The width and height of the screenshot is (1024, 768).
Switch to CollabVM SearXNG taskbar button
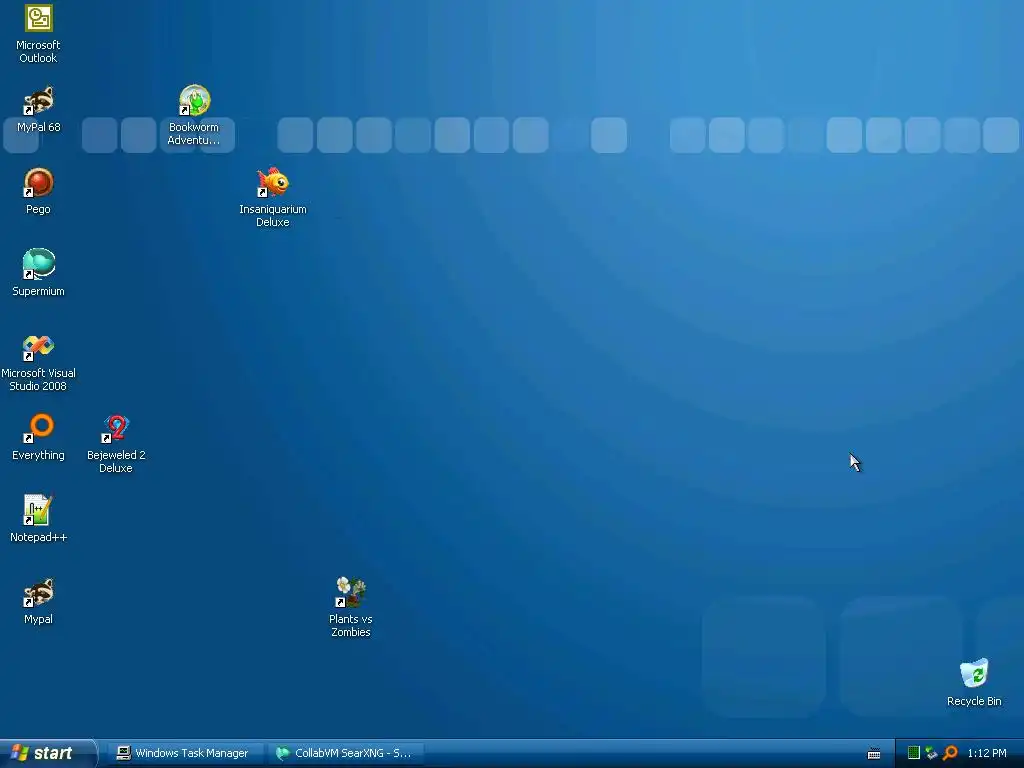pos(345,753)
